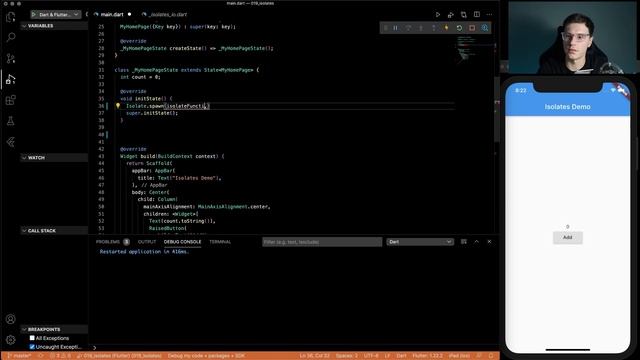The height and width of the screenshot is (360, 640).
Task: Click the Isolates Demo app bar title
Action: [567, 107]
